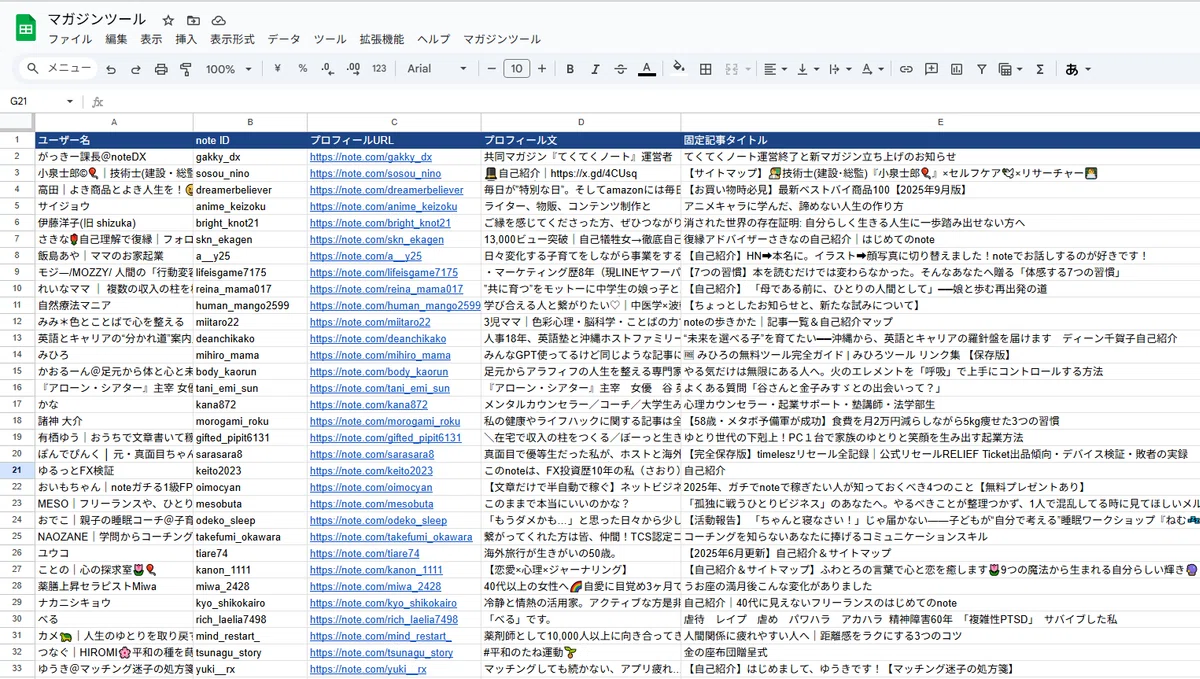Toggle bold formatting

pyautogui.click(x=570, y=69)
